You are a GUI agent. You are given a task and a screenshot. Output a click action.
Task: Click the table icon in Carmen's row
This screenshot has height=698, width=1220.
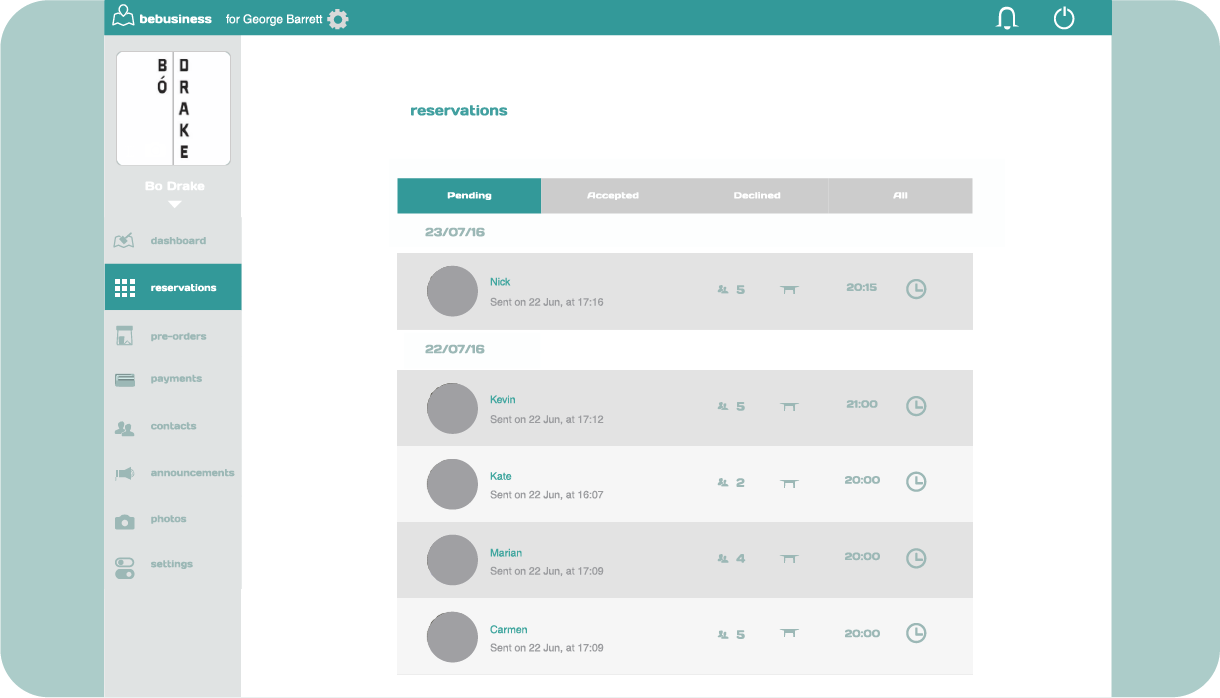tap(789, 634)
